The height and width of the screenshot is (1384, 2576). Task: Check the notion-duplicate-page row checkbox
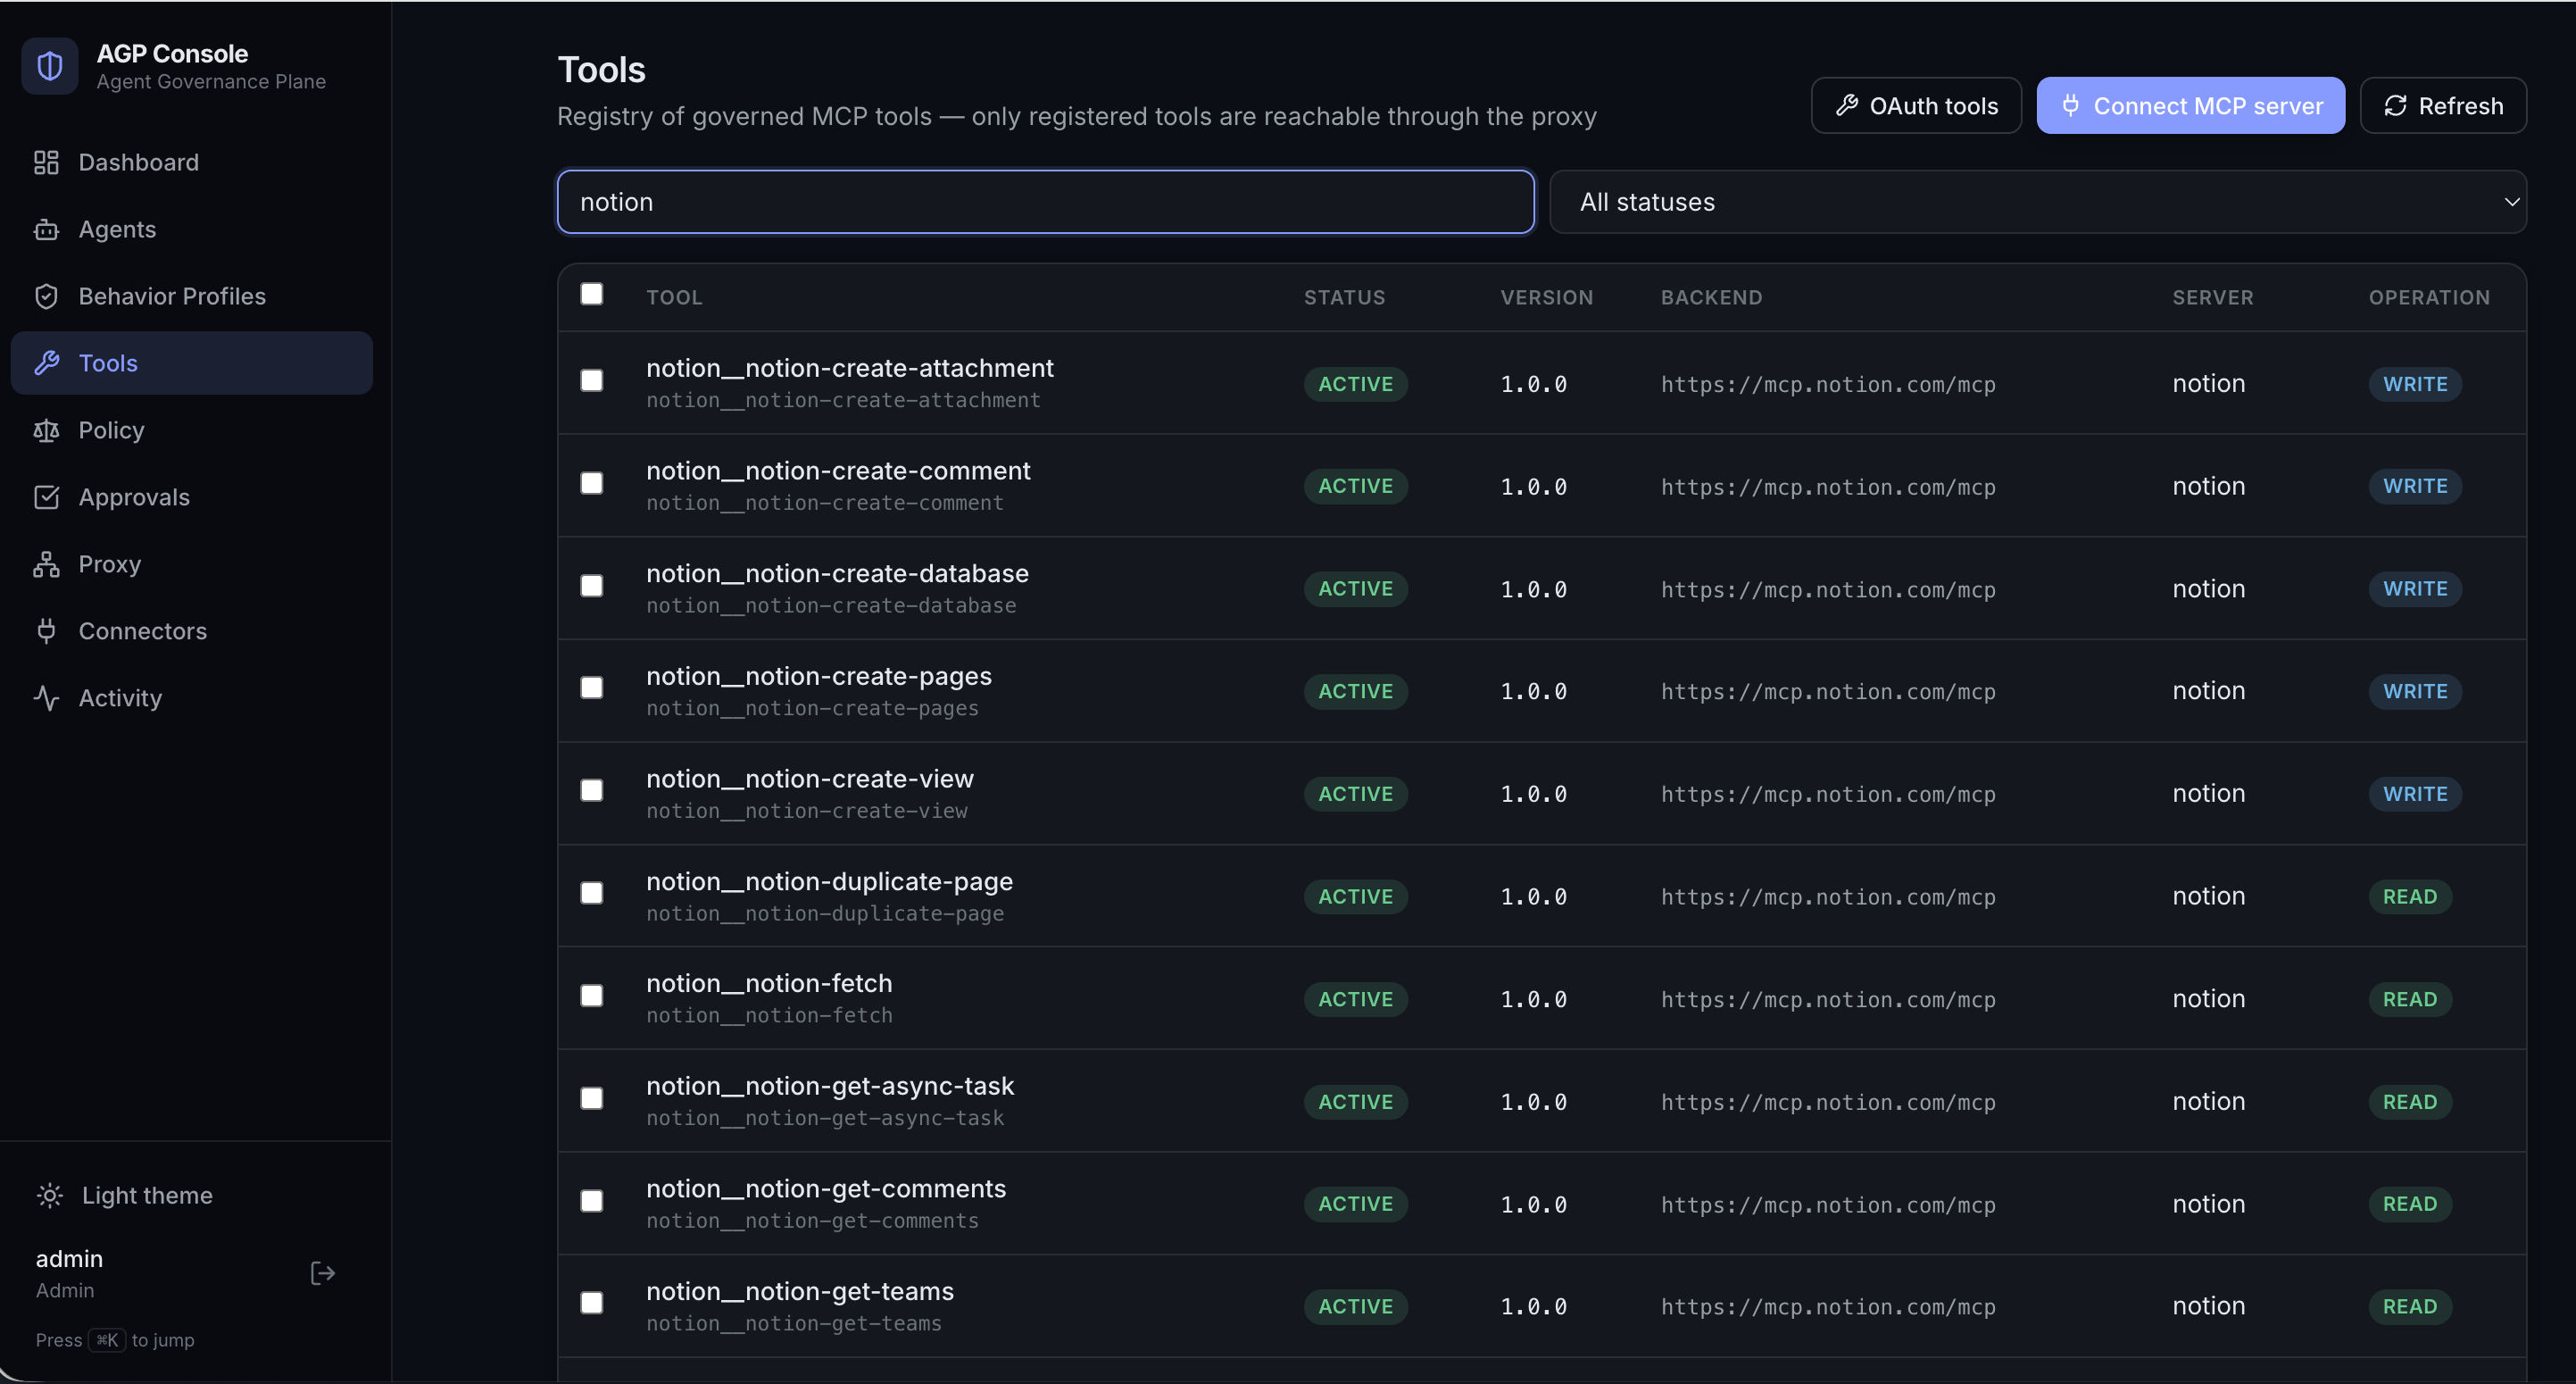click(x=592, y=894)
